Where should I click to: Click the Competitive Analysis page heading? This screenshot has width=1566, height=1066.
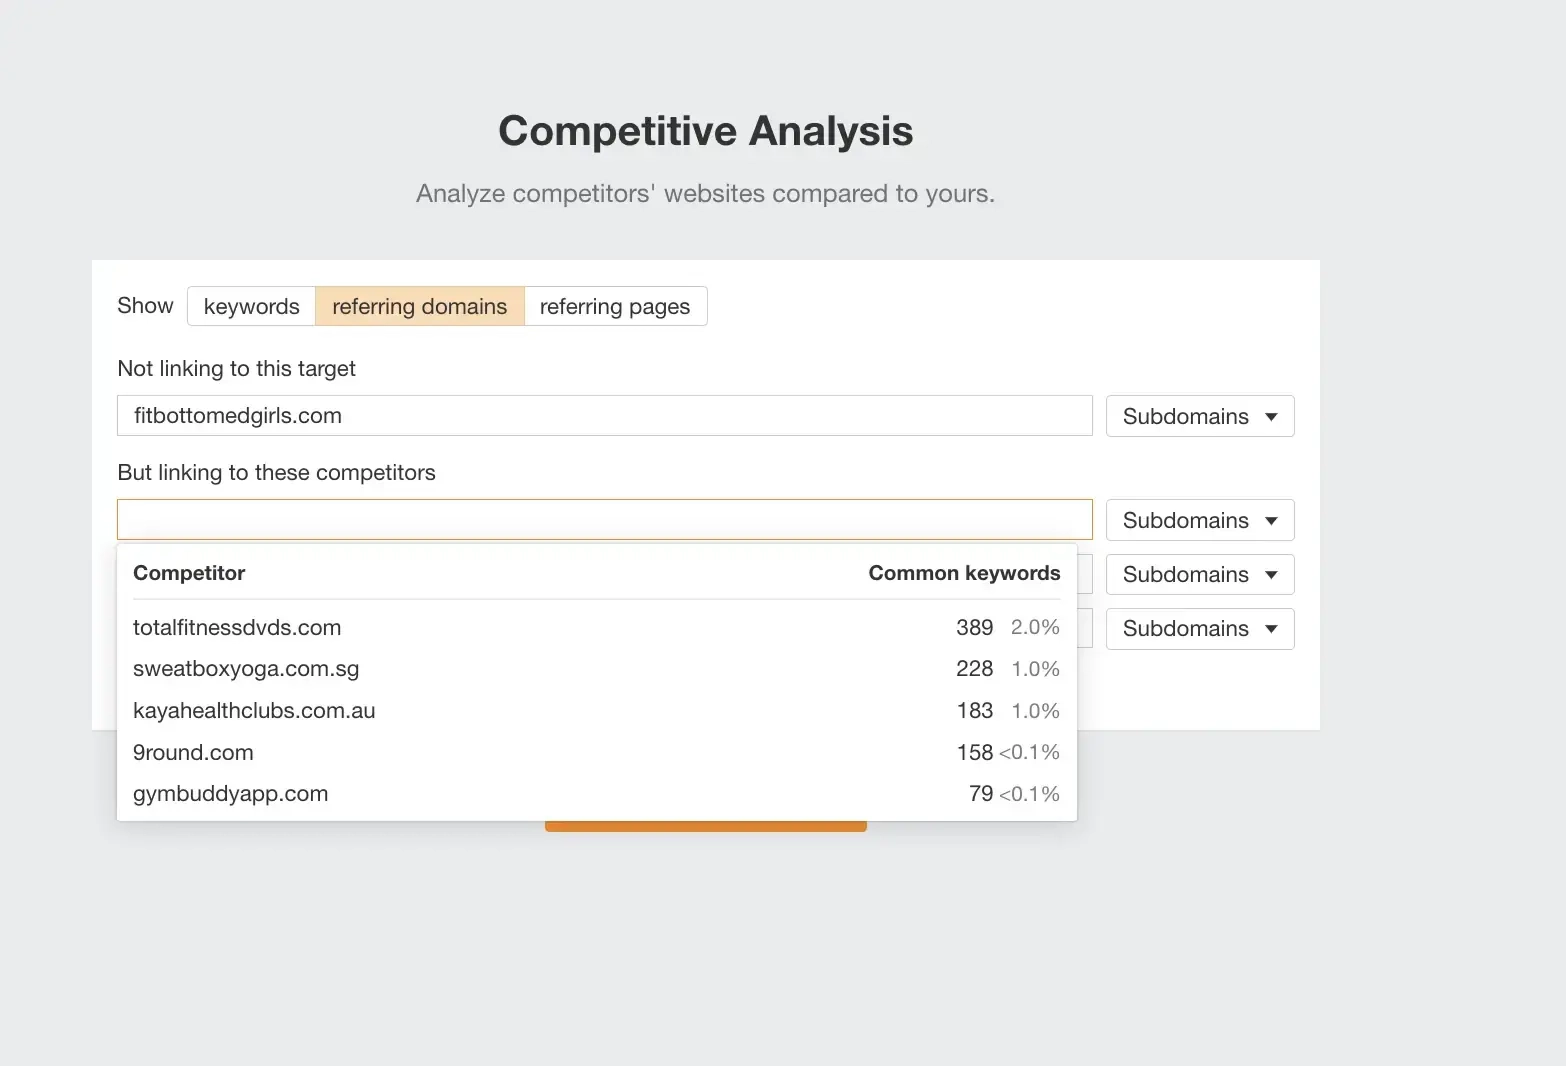coord(705,131)
